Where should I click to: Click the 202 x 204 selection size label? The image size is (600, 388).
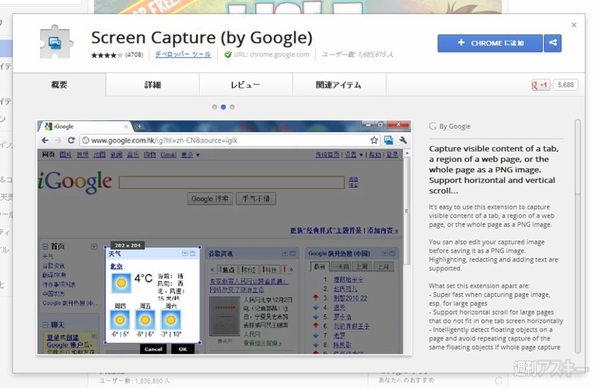pos(127,245)
